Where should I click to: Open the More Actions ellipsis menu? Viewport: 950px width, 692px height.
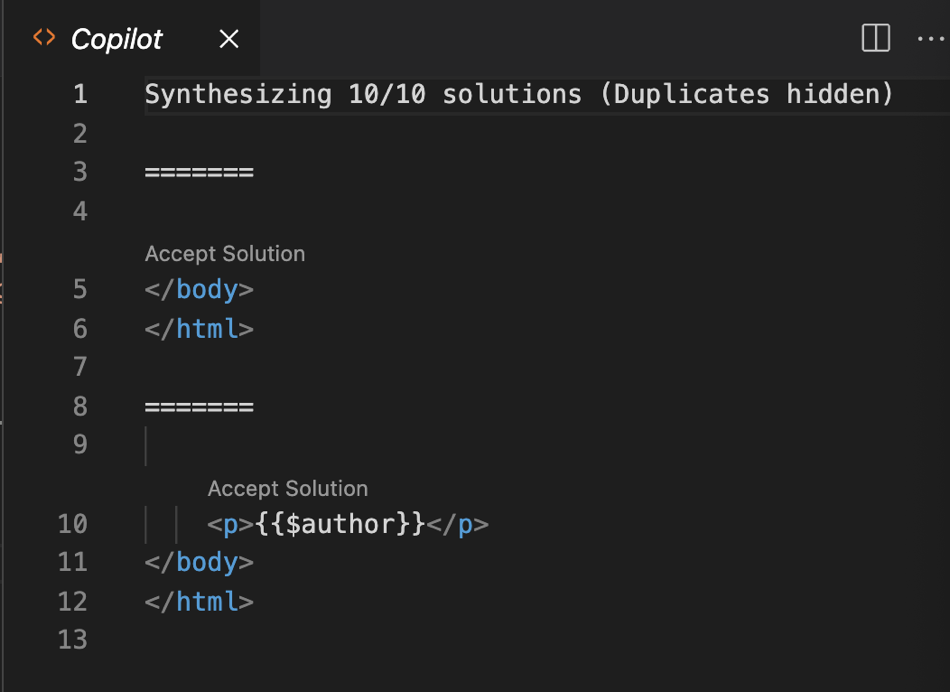(930, 39)
